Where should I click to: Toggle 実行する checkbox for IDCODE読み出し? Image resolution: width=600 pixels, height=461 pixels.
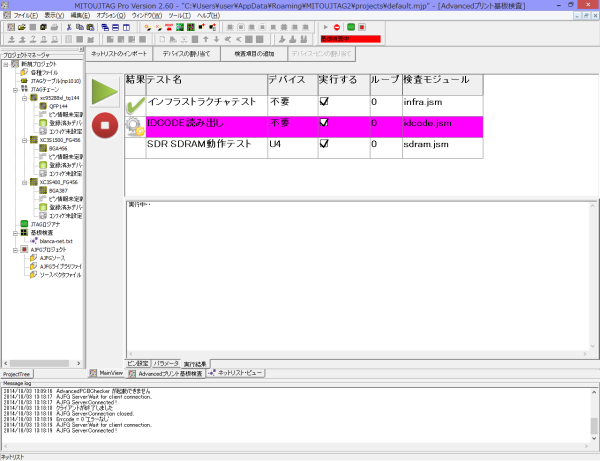coord(324,123)
